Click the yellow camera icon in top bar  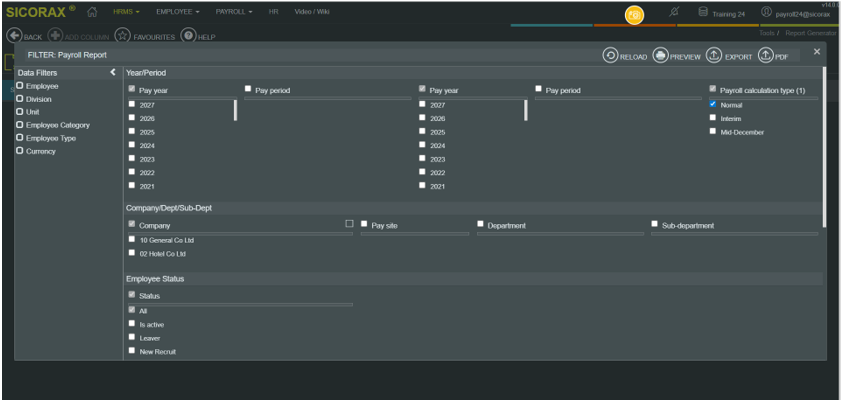pos(634,15)
